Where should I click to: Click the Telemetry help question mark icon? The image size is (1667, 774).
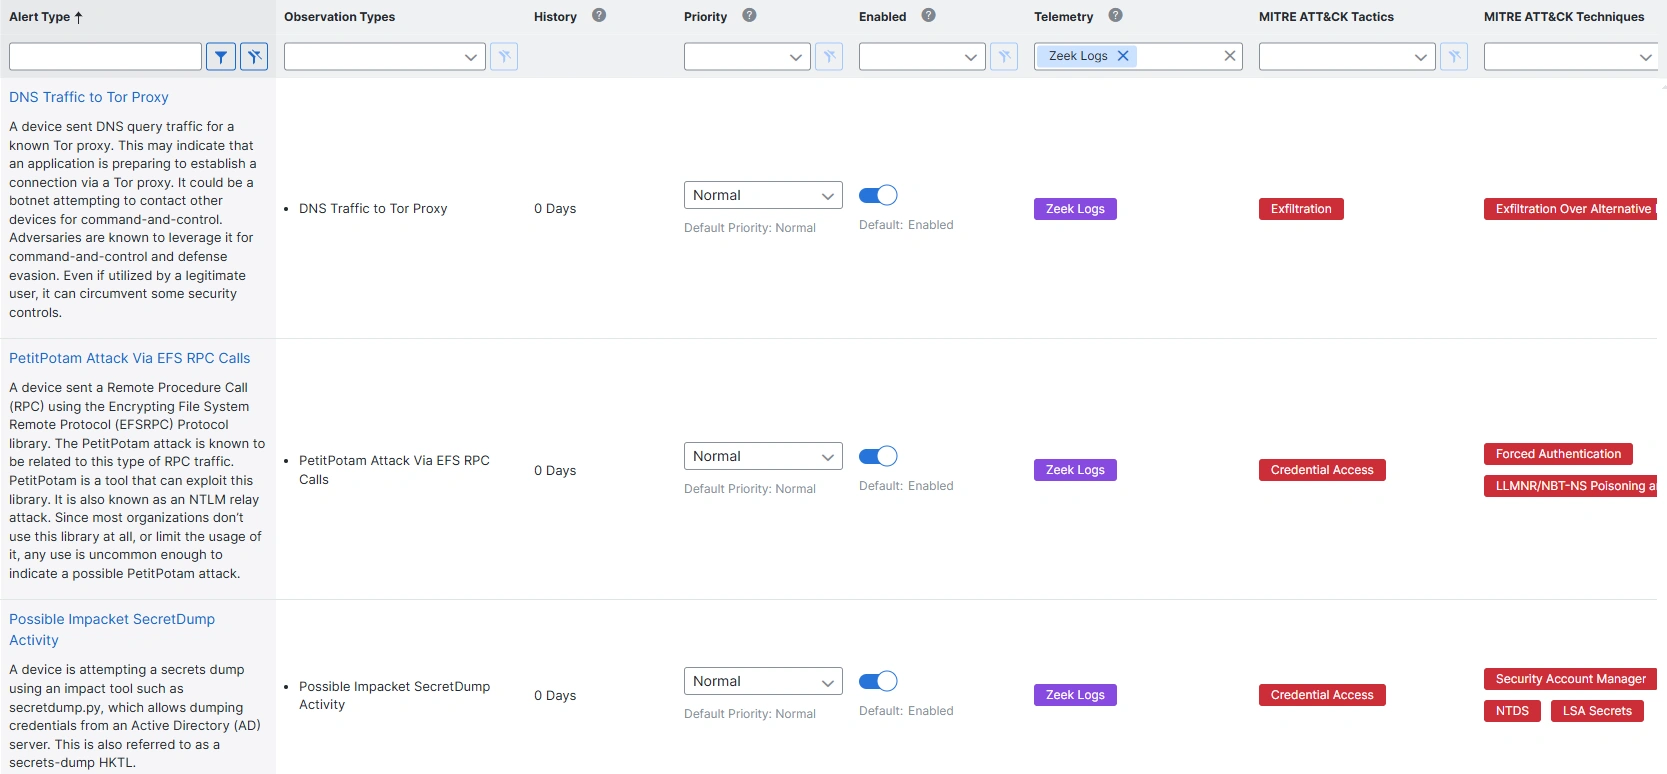pyautogui.click(x=1115, y=15)
